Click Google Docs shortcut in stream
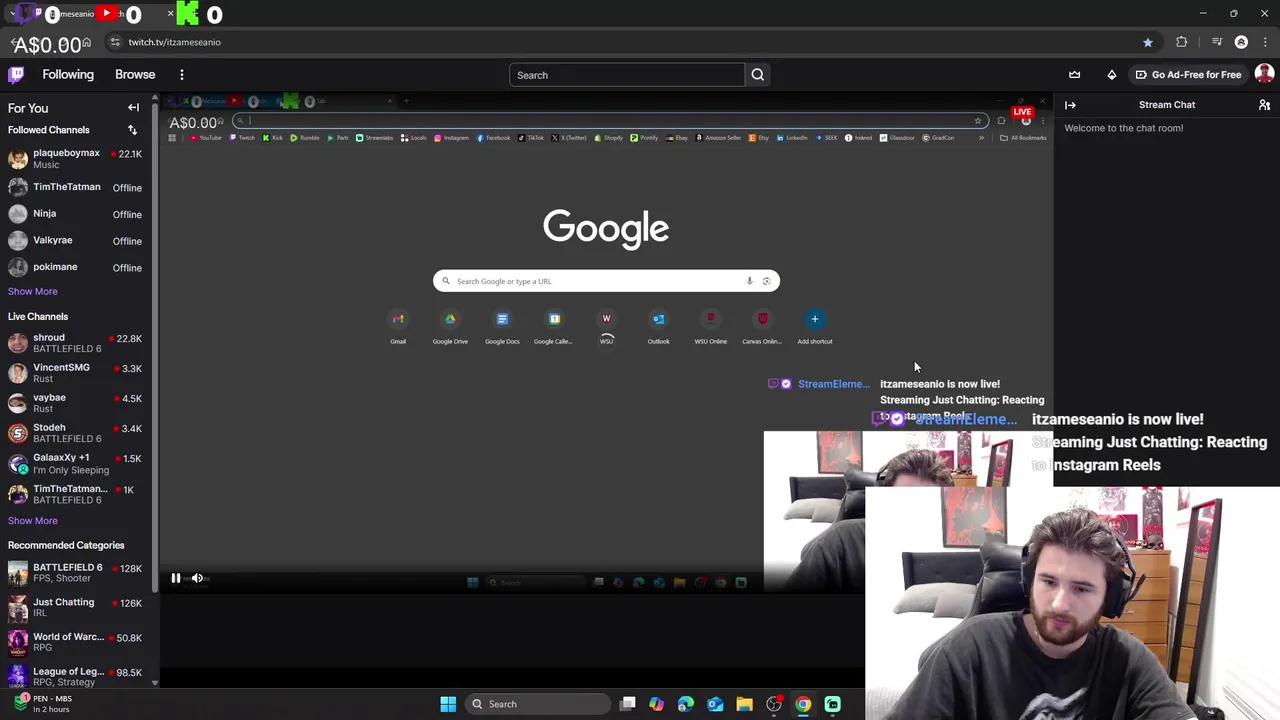This screenshot has height=720, width=1280. tap(502, 327)
